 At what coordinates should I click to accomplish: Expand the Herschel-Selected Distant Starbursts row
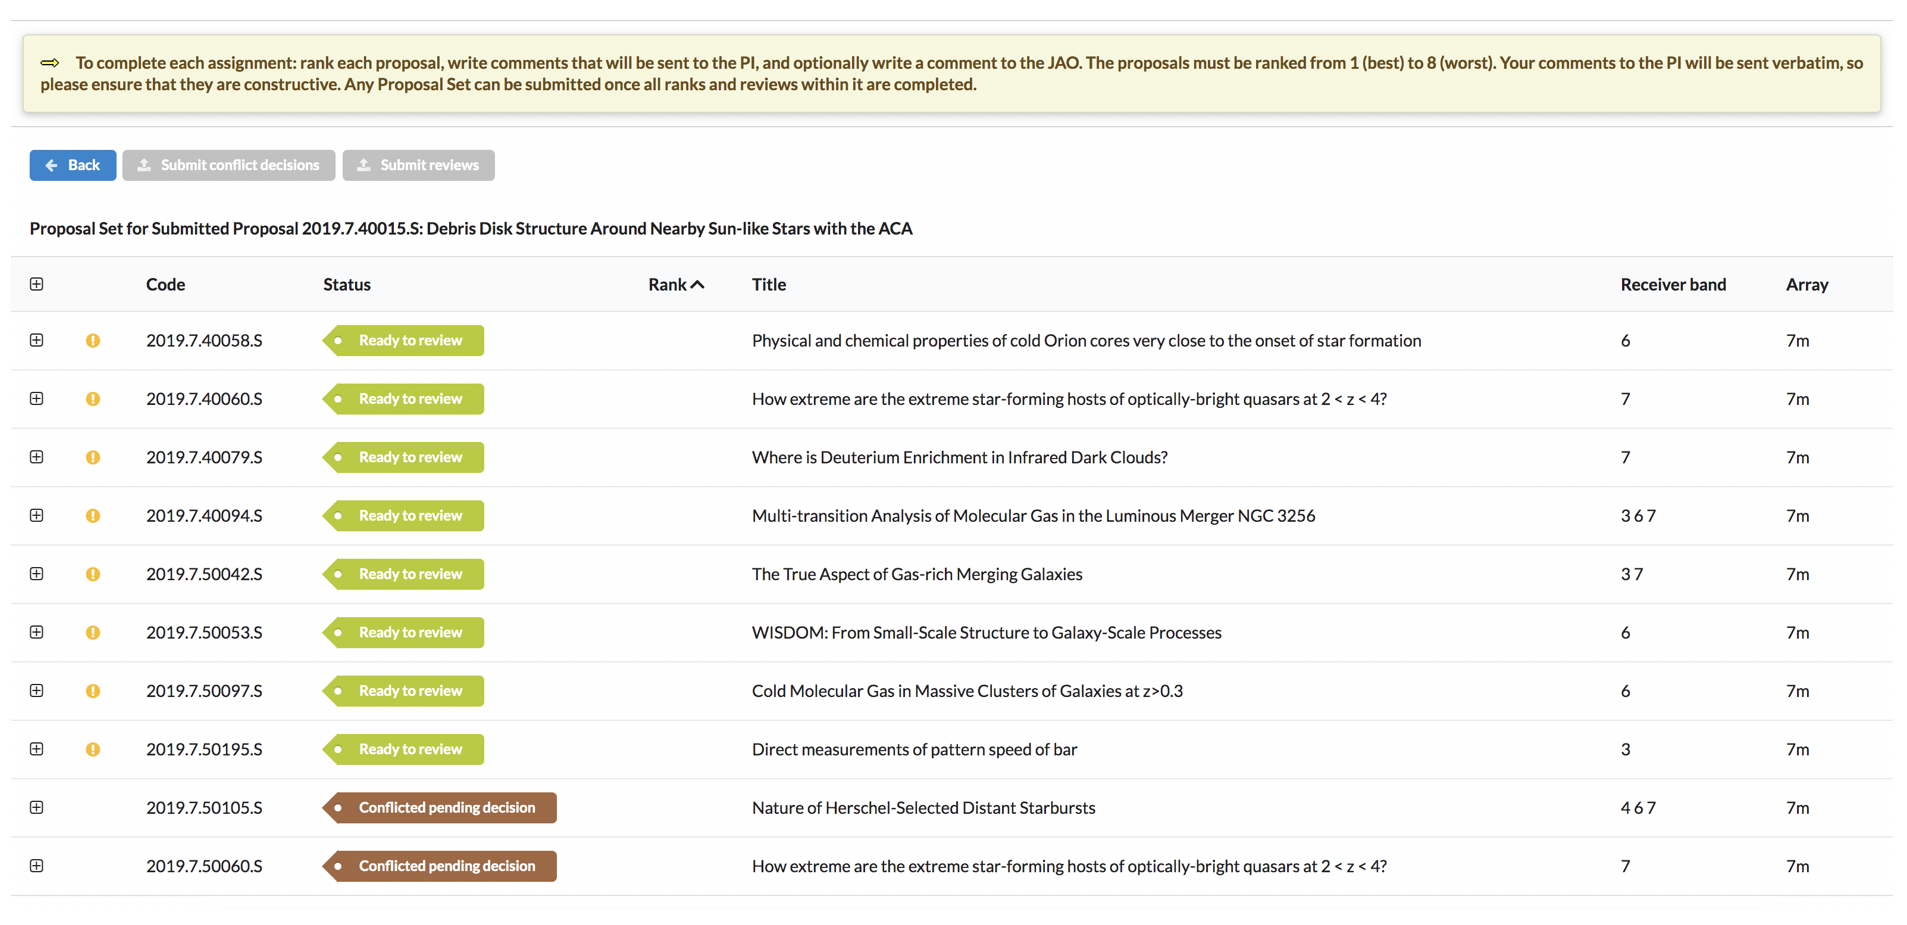click(37, 807)
